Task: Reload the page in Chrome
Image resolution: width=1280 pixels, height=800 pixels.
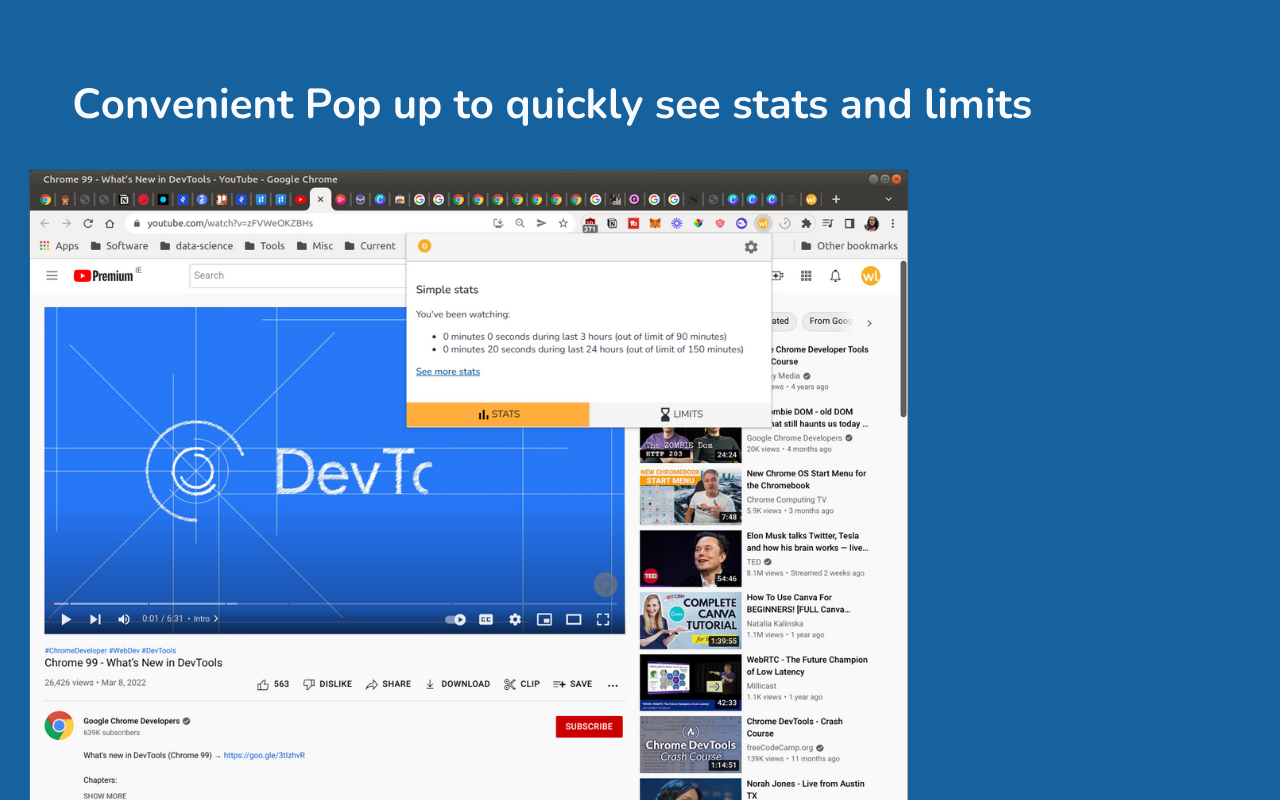Action: tap(88, 223)
